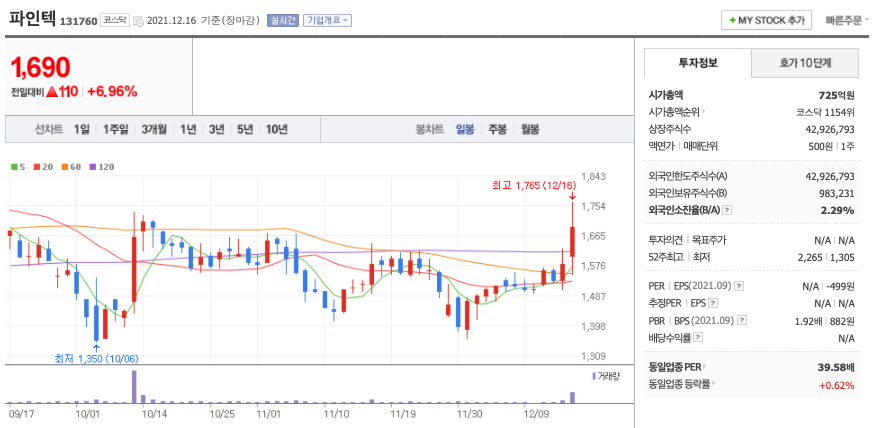Open help icon next to 외국인소진율(B/A)

pos(727,210)
